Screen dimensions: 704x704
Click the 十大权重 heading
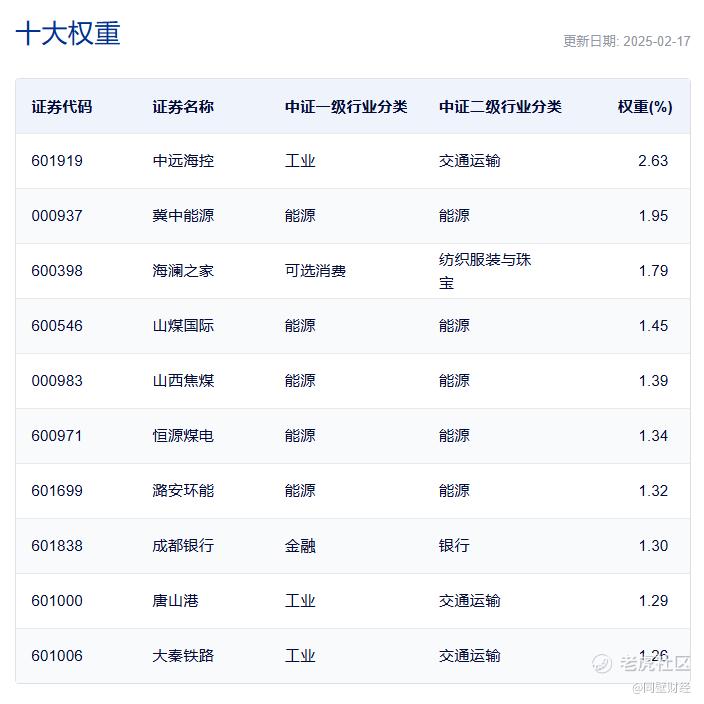[68, 33]
